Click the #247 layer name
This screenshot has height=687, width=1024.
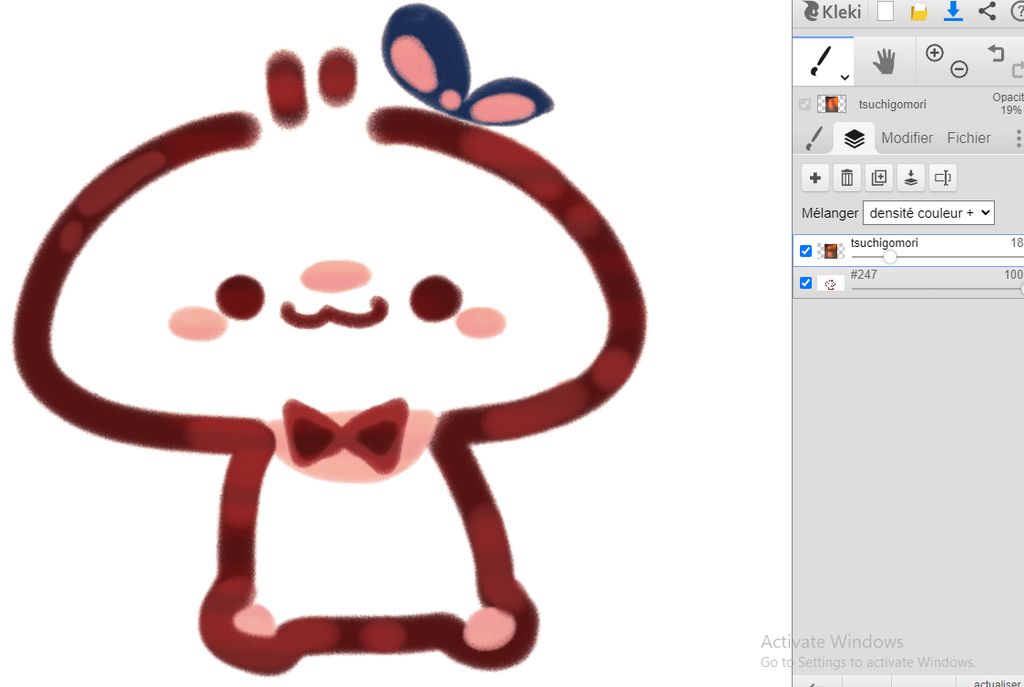click(x=863, y=275)
